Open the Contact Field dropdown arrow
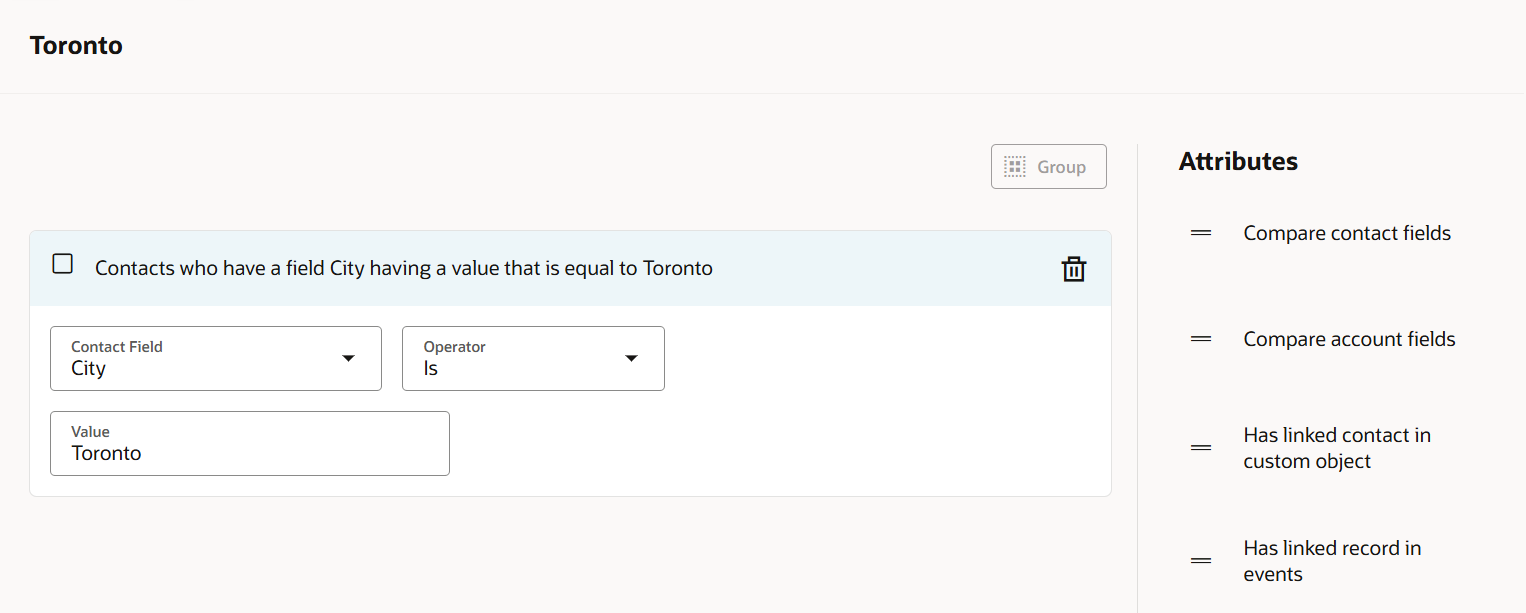The height and width of the screenshot is (613, 1526). click(x=348, y=358)
